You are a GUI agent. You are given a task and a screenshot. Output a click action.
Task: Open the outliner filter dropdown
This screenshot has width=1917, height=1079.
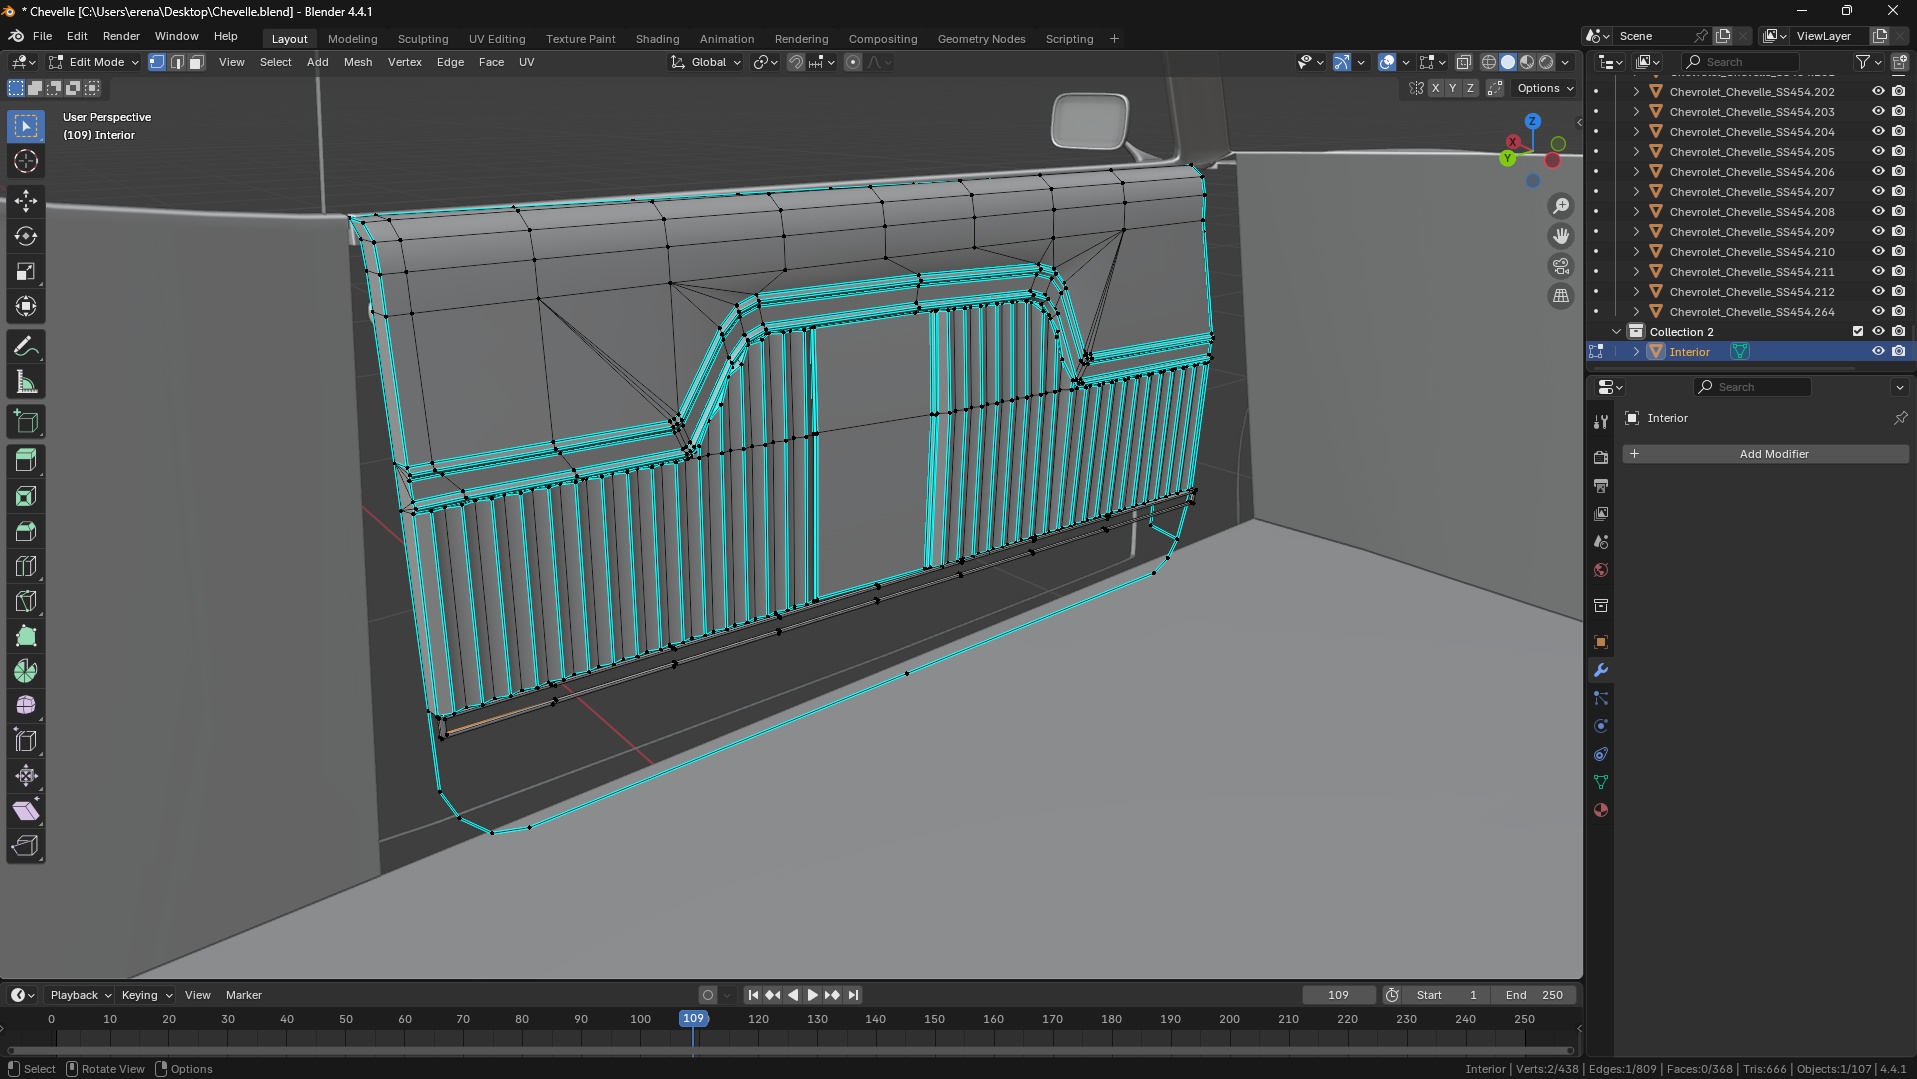[x=1868, y=62]
